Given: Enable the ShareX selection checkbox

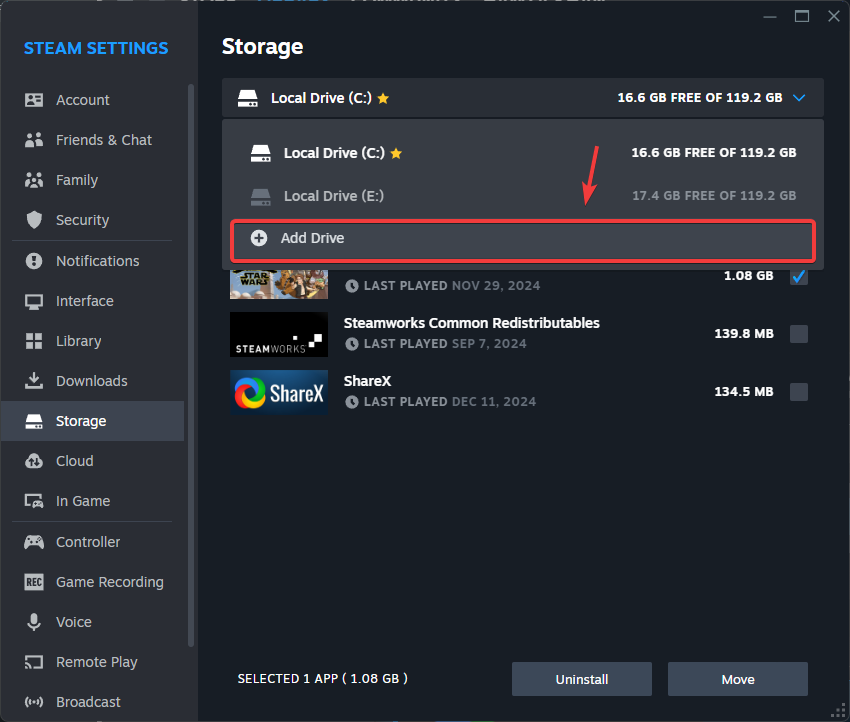Looking at the screenshot, I should (798, 392).
